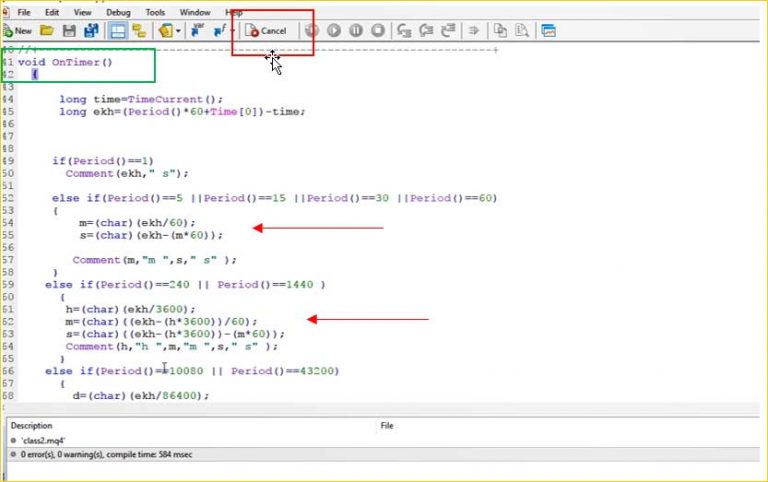
Task: Click the yellow wizard icon in toolbar
Action: [166, 31]
